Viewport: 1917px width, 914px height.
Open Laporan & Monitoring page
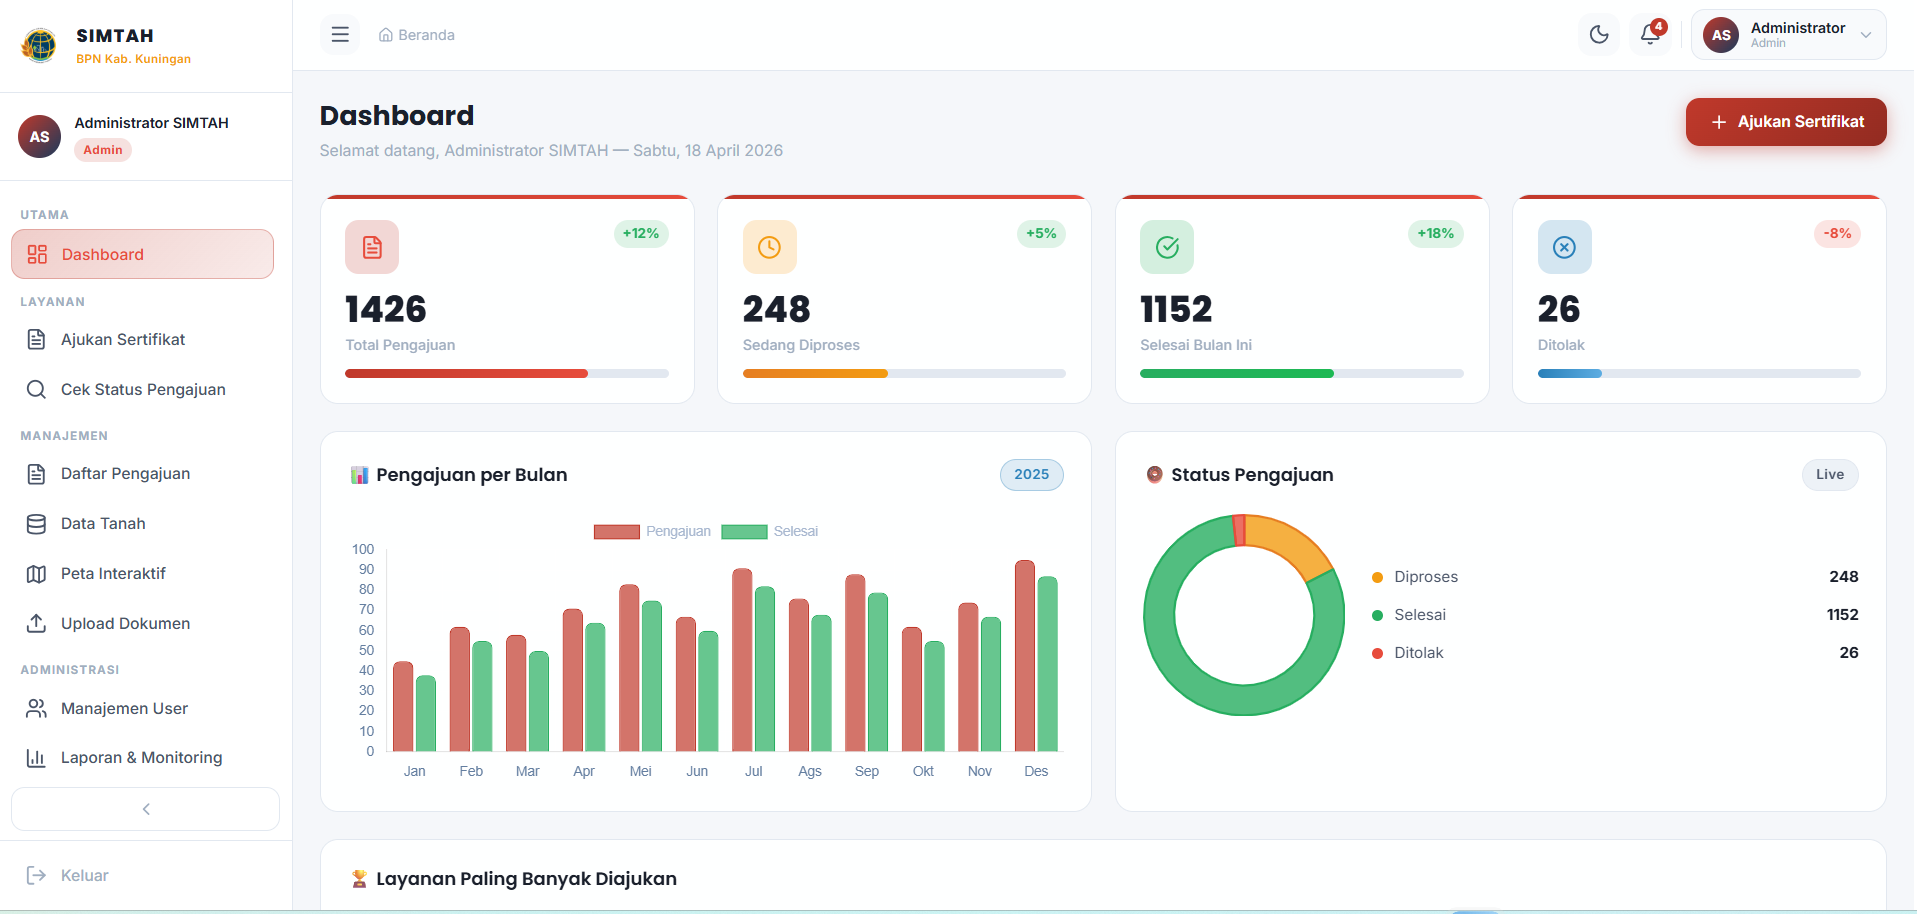click(x=142, y=758)
